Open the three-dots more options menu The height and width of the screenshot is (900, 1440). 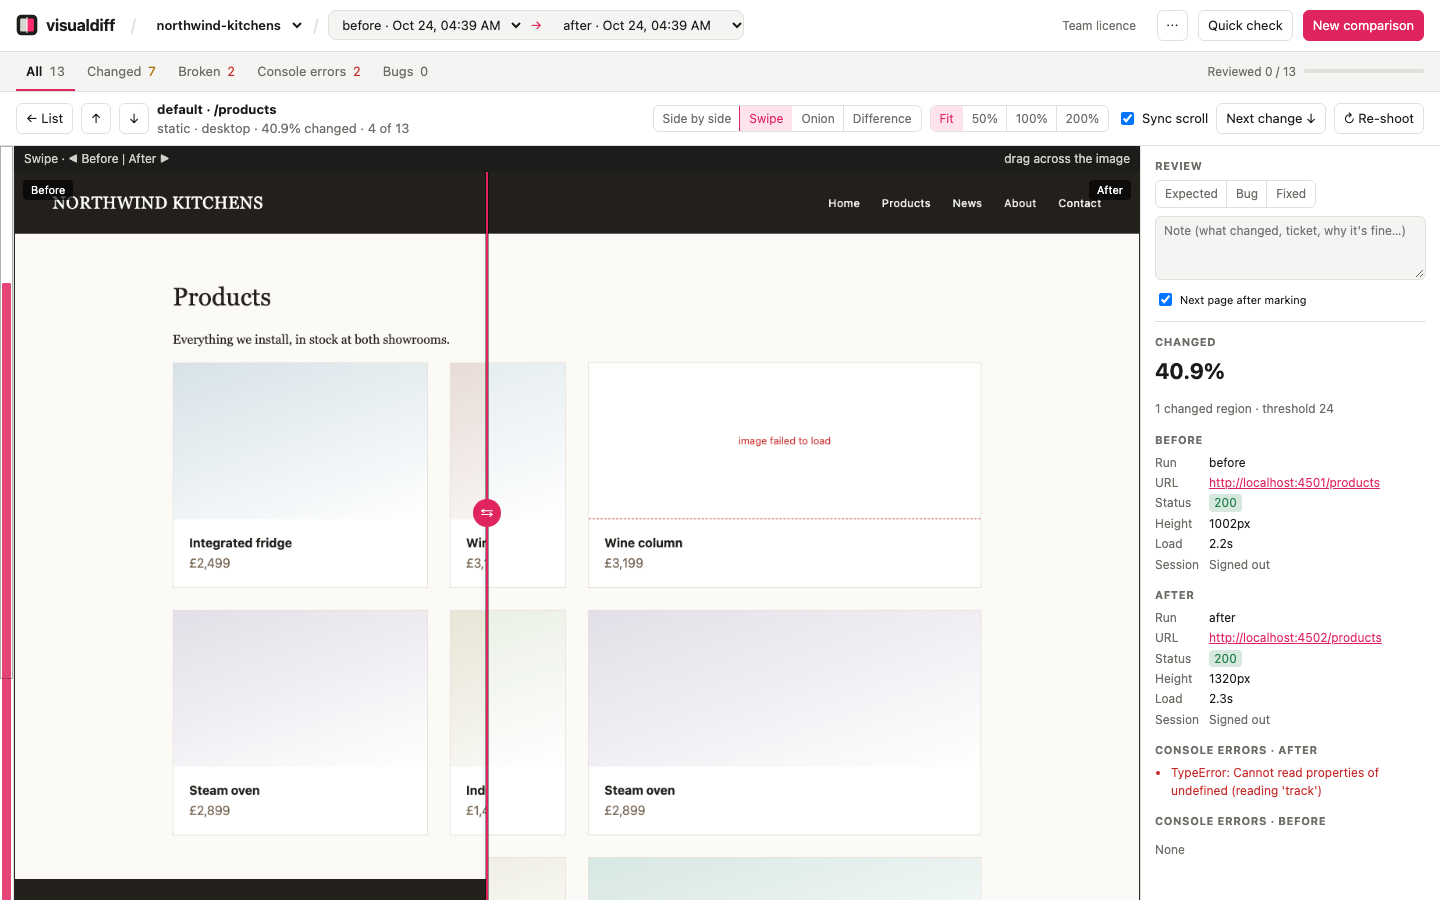pyautogui.click(x=1172, y=25)
